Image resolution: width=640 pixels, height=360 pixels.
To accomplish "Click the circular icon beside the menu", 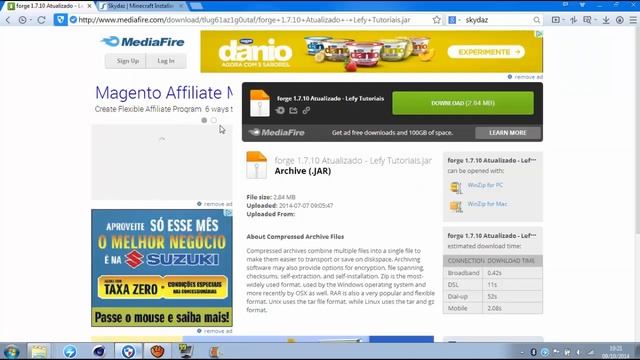I will (620, 20).
